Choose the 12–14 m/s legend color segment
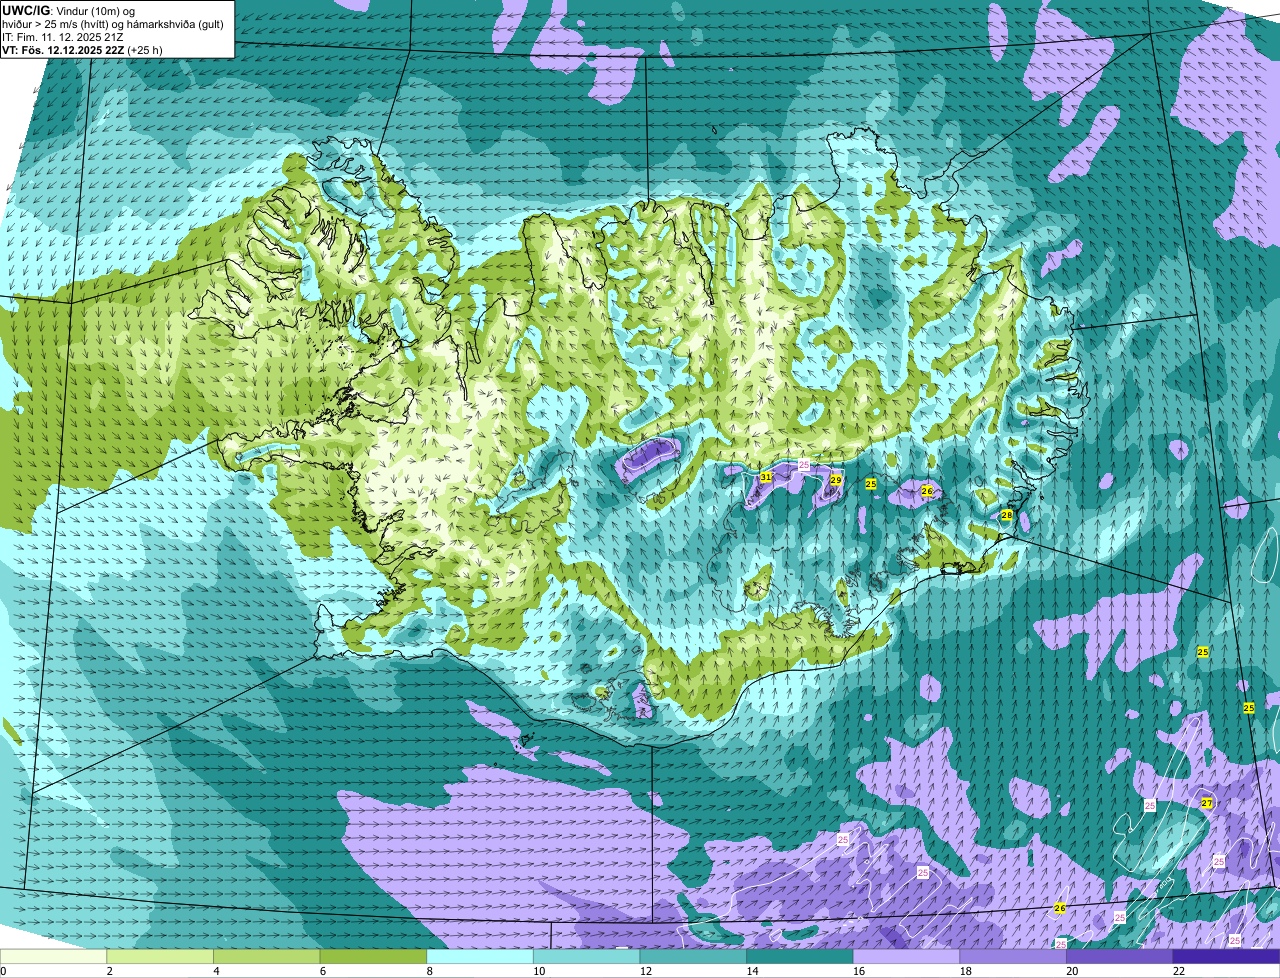The height and width of the screenshot is (978, 1280). click(693, 956)
